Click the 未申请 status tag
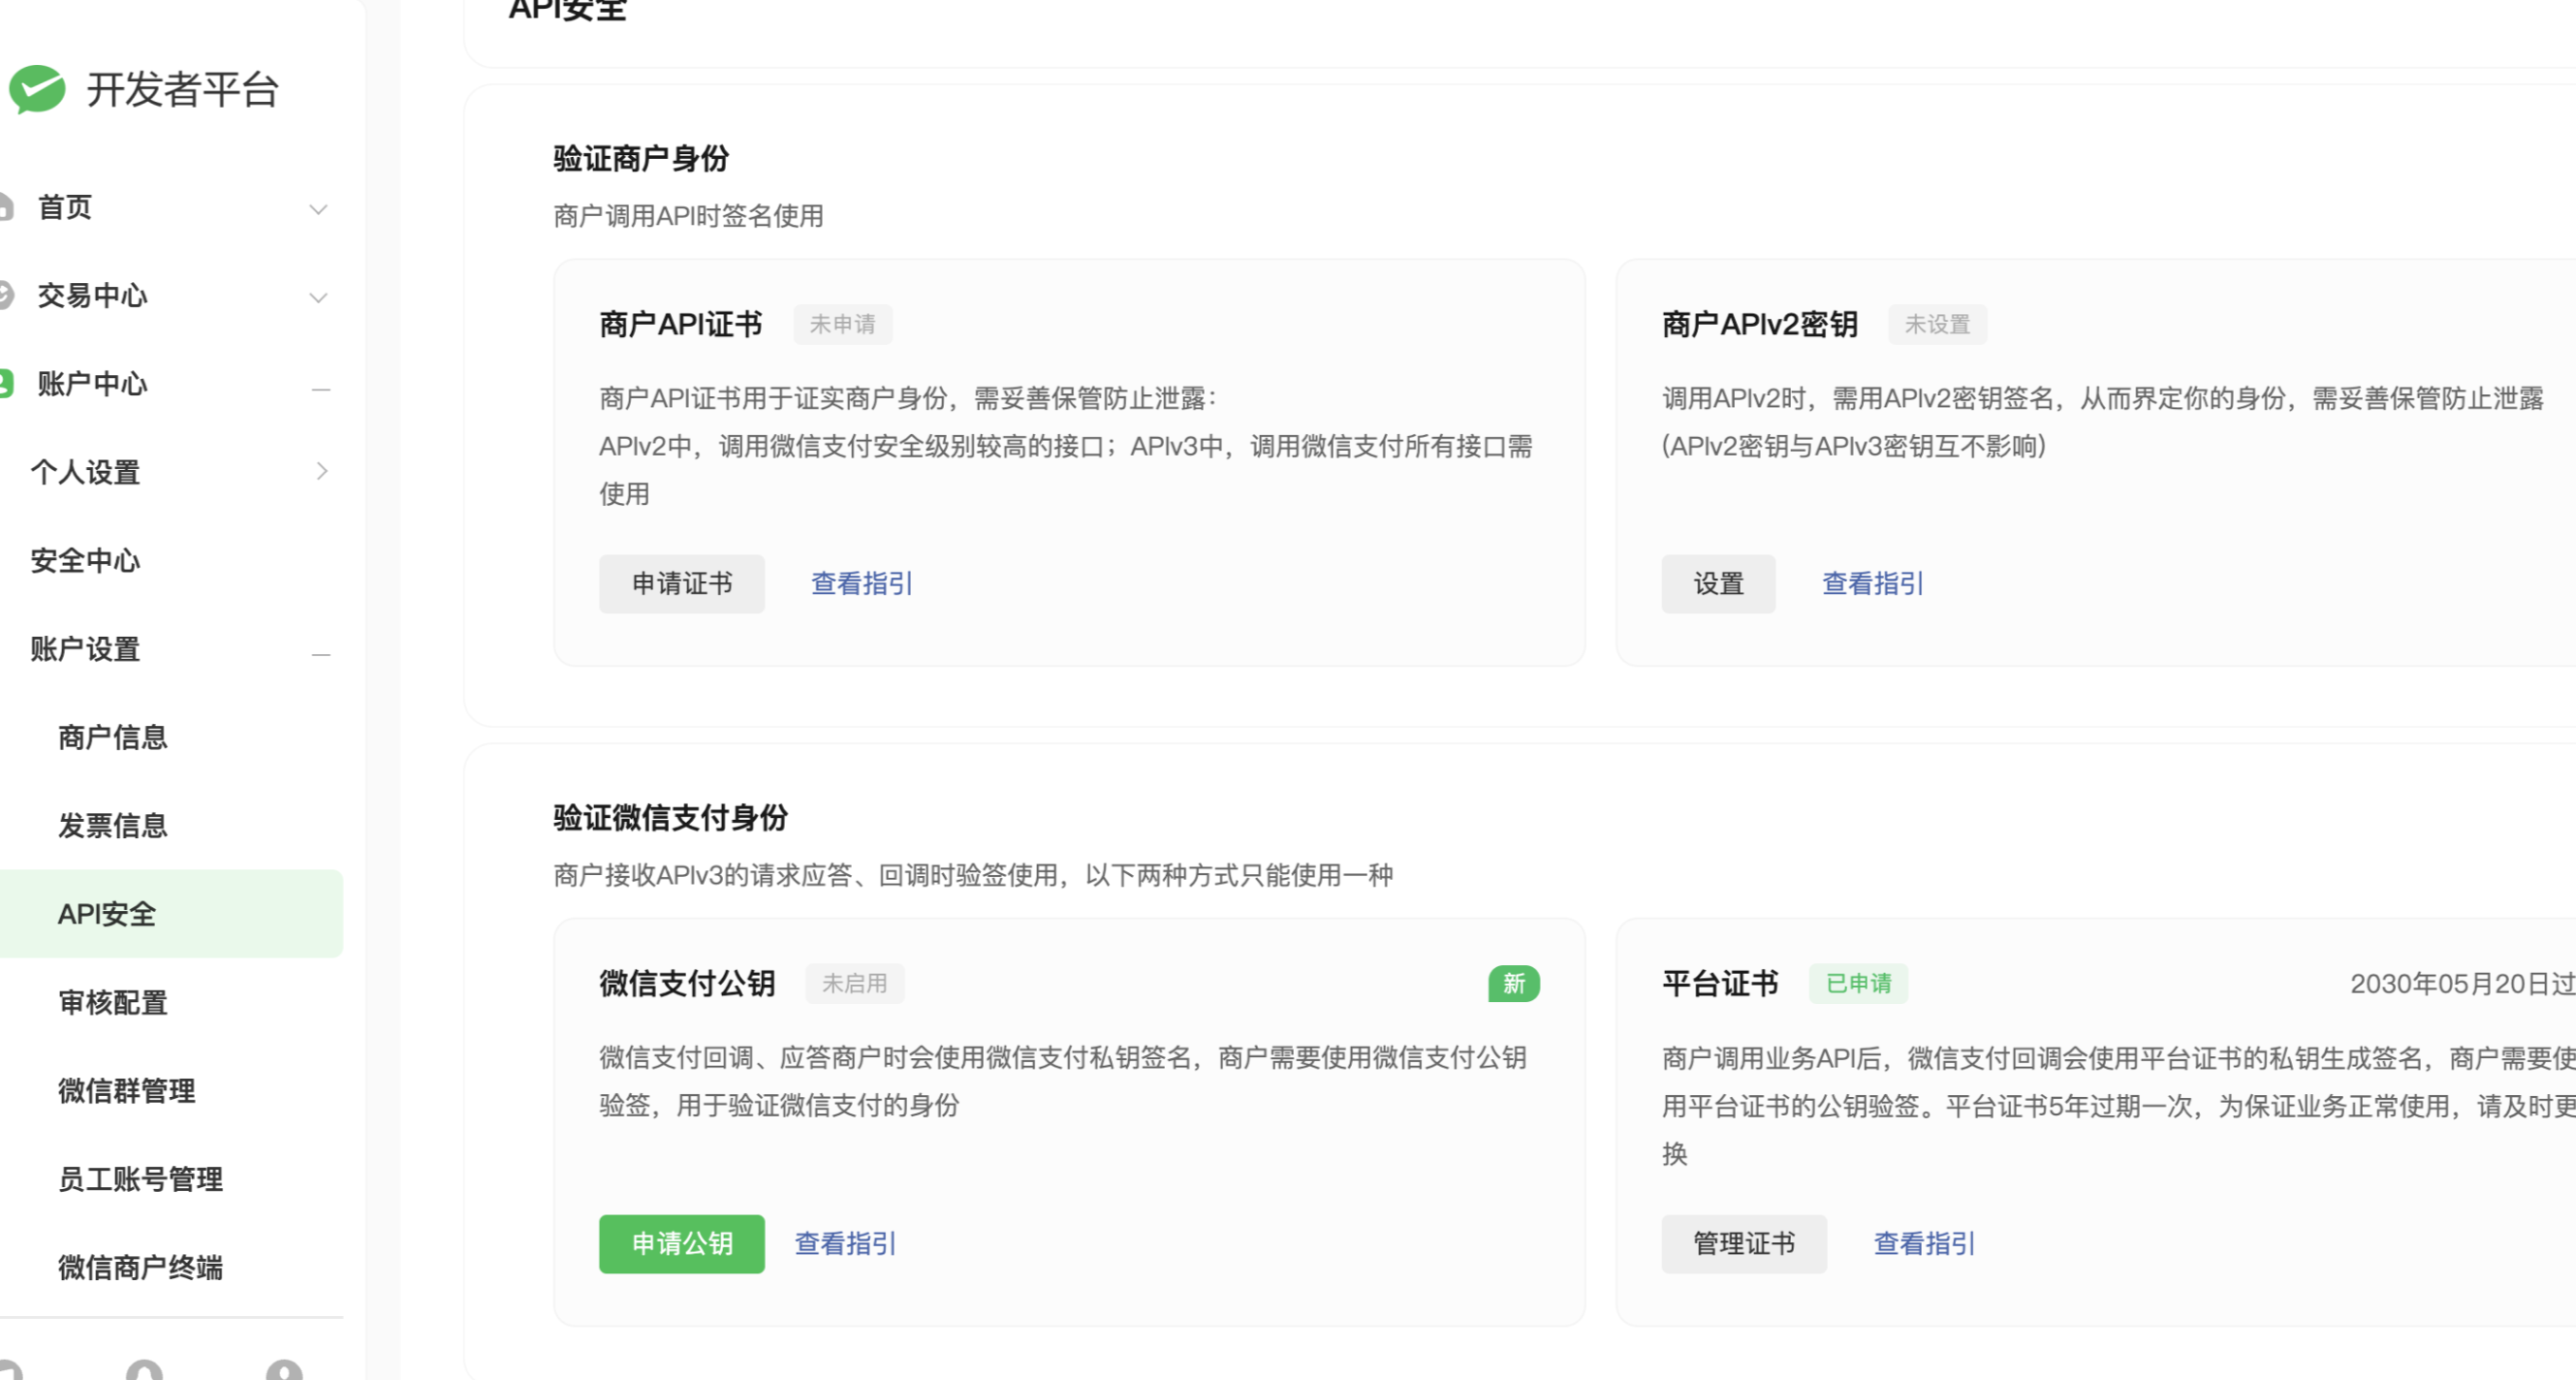Viewport: 2576px width, 1380px height. [842, 324]
